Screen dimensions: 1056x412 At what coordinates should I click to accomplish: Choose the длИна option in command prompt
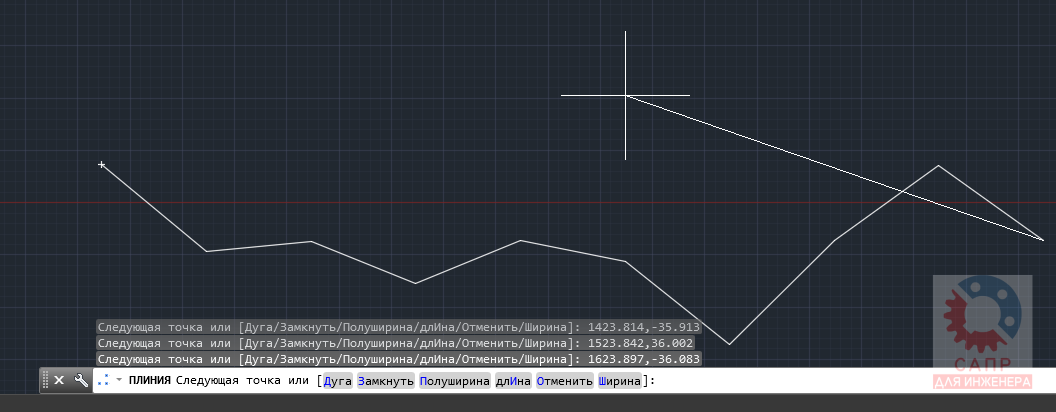click(513, 381)
